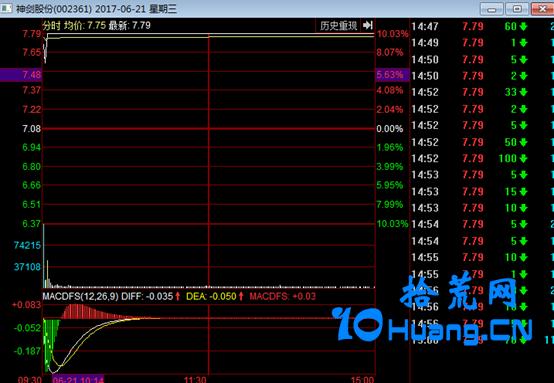554x383 pixels.
Task: Click the 7.22 price axis label
Action: tap(31, 110)
